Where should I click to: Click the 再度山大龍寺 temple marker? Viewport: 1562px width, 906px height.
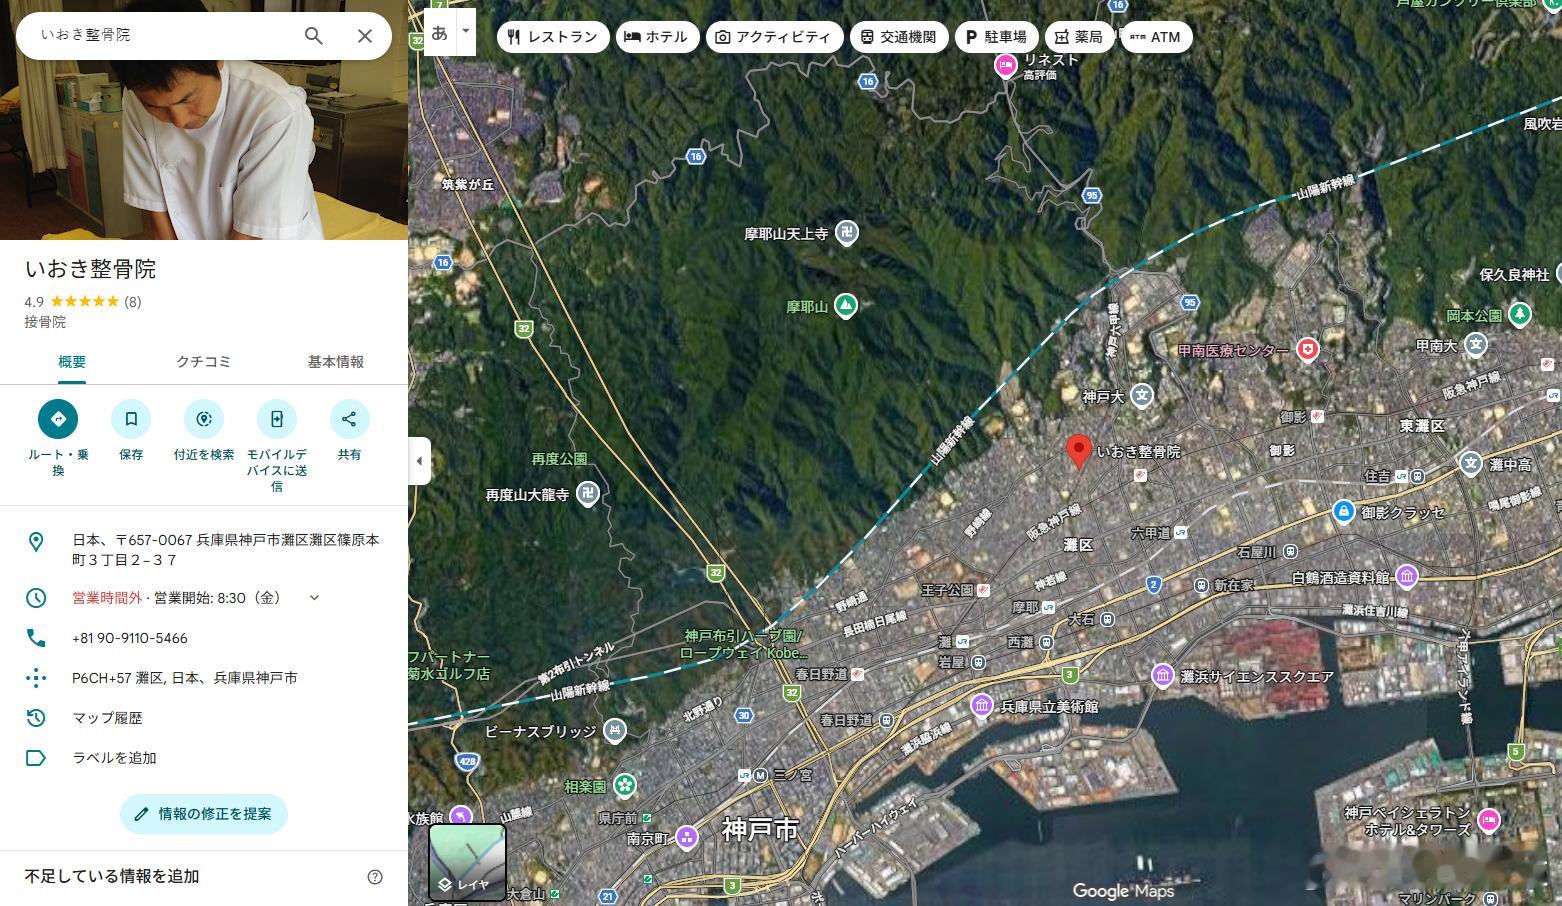click(x=588, y=494)
